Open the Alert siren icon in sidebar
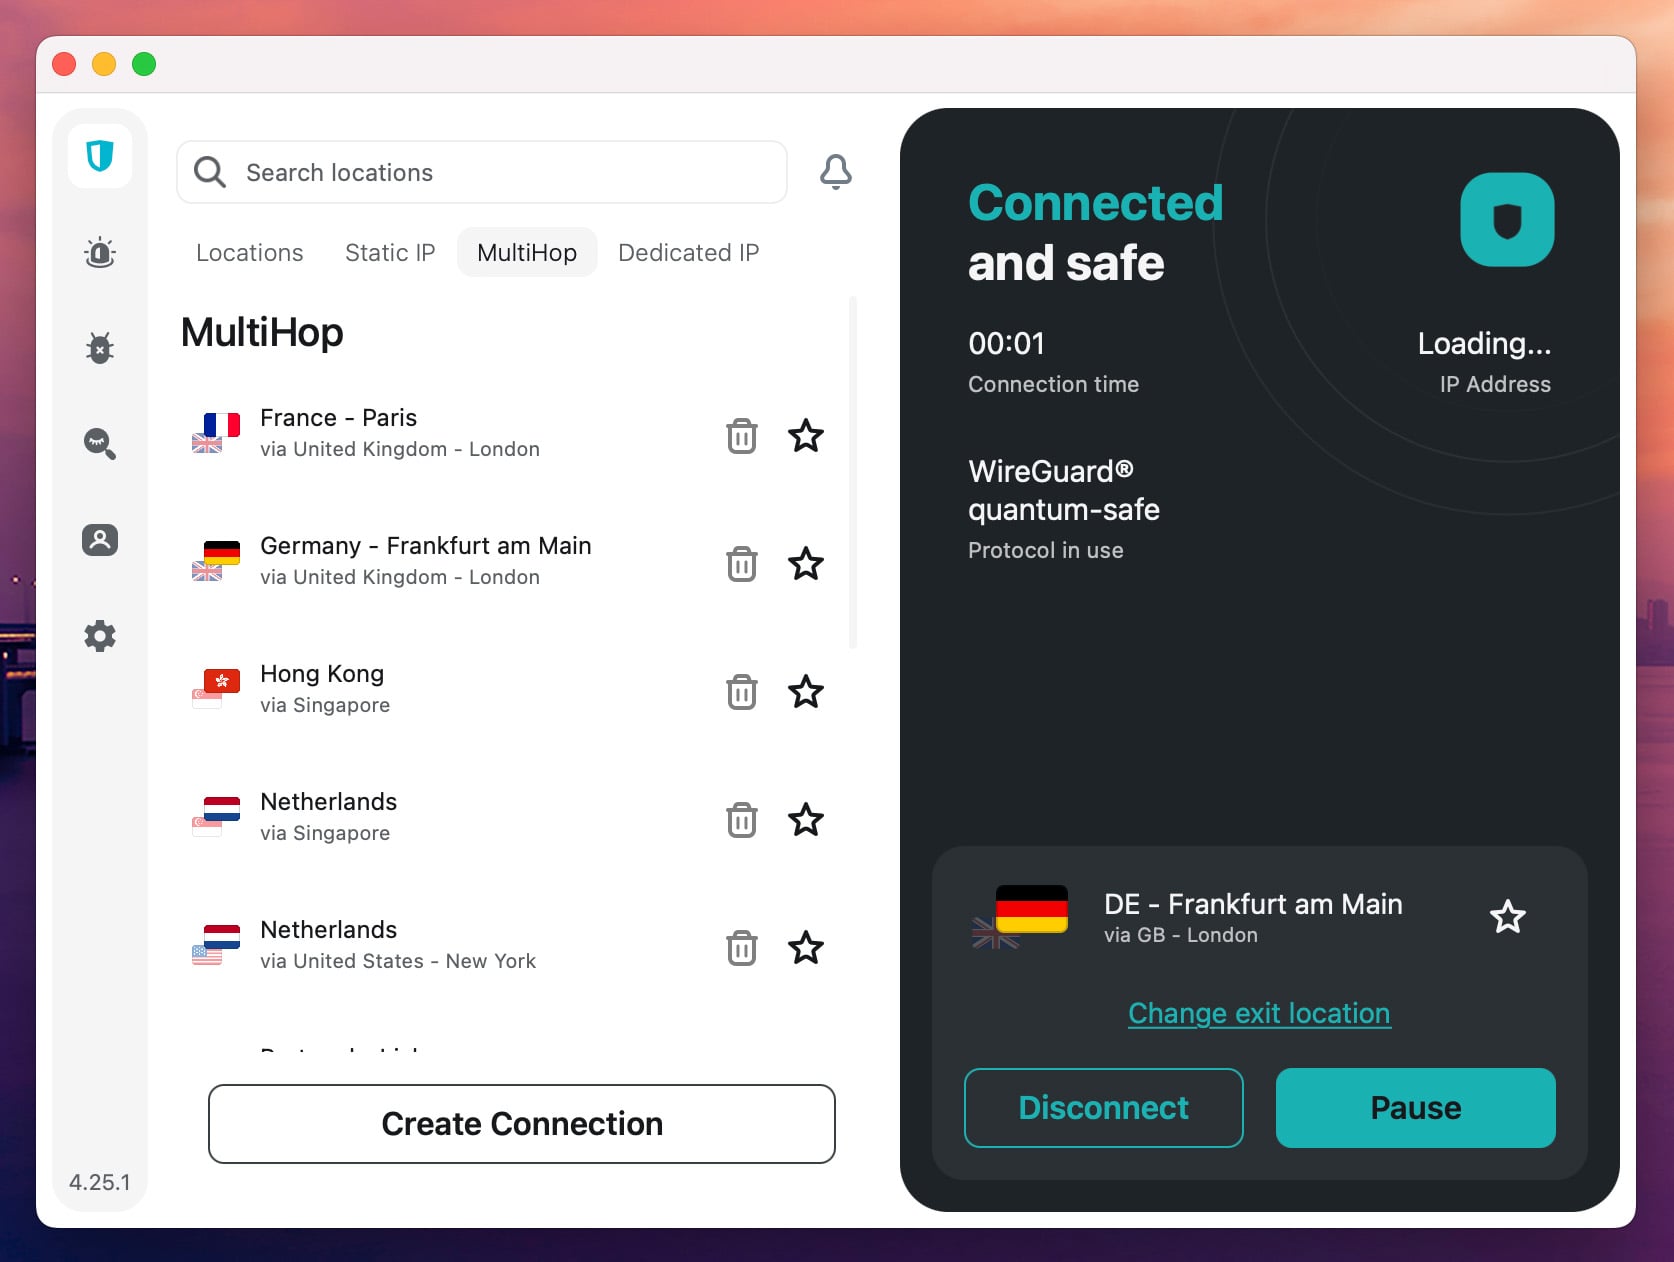Screen dimensions: 1674x1262 tap(100, 252)
